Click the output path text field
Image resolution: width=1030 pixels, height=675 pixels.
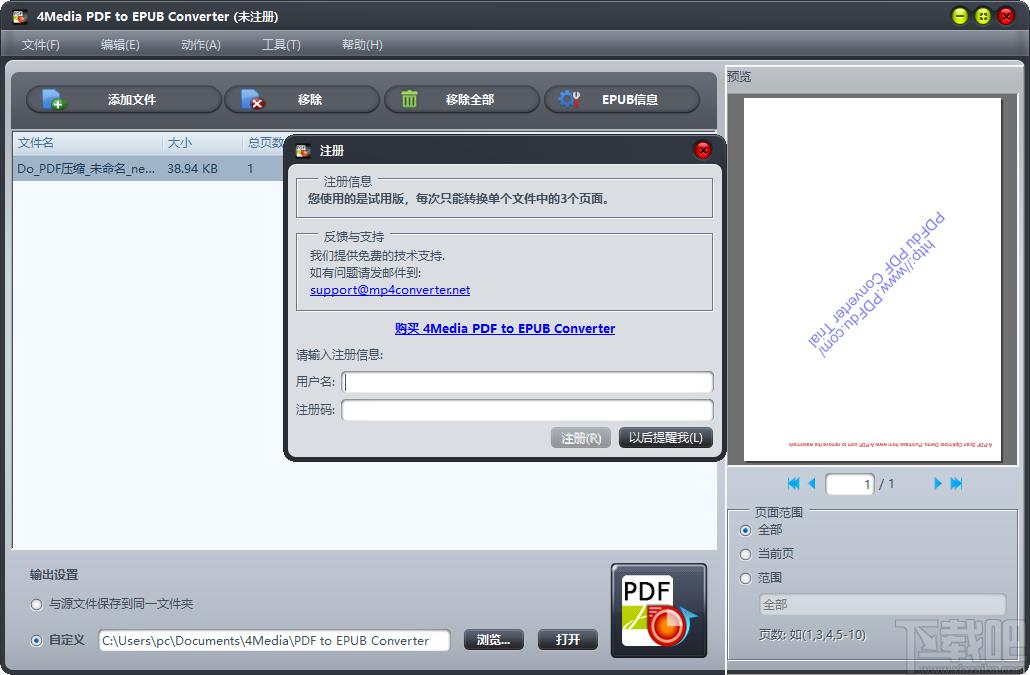275,640
